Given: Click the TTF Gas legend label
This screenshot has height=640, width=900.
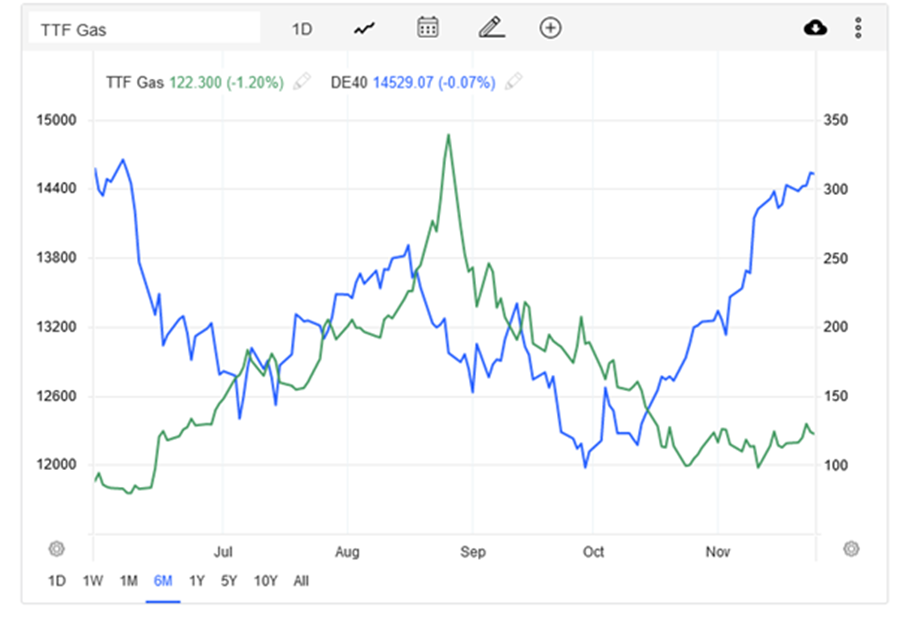Looking at the screenshot, I should (x=132, y=83).
